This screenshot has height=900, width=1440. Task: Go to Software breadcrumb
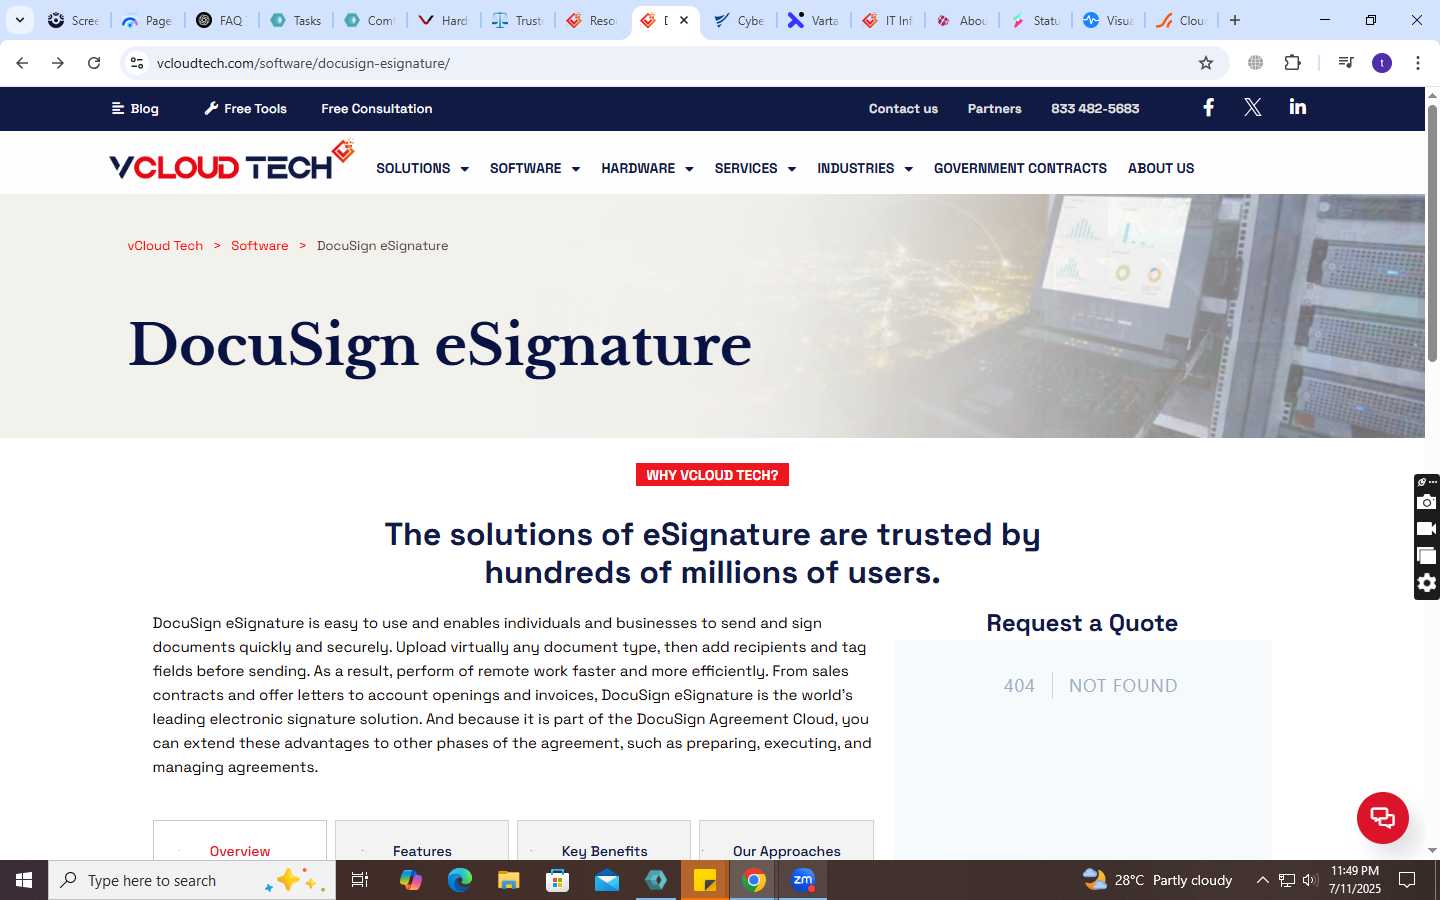(259, 245)
